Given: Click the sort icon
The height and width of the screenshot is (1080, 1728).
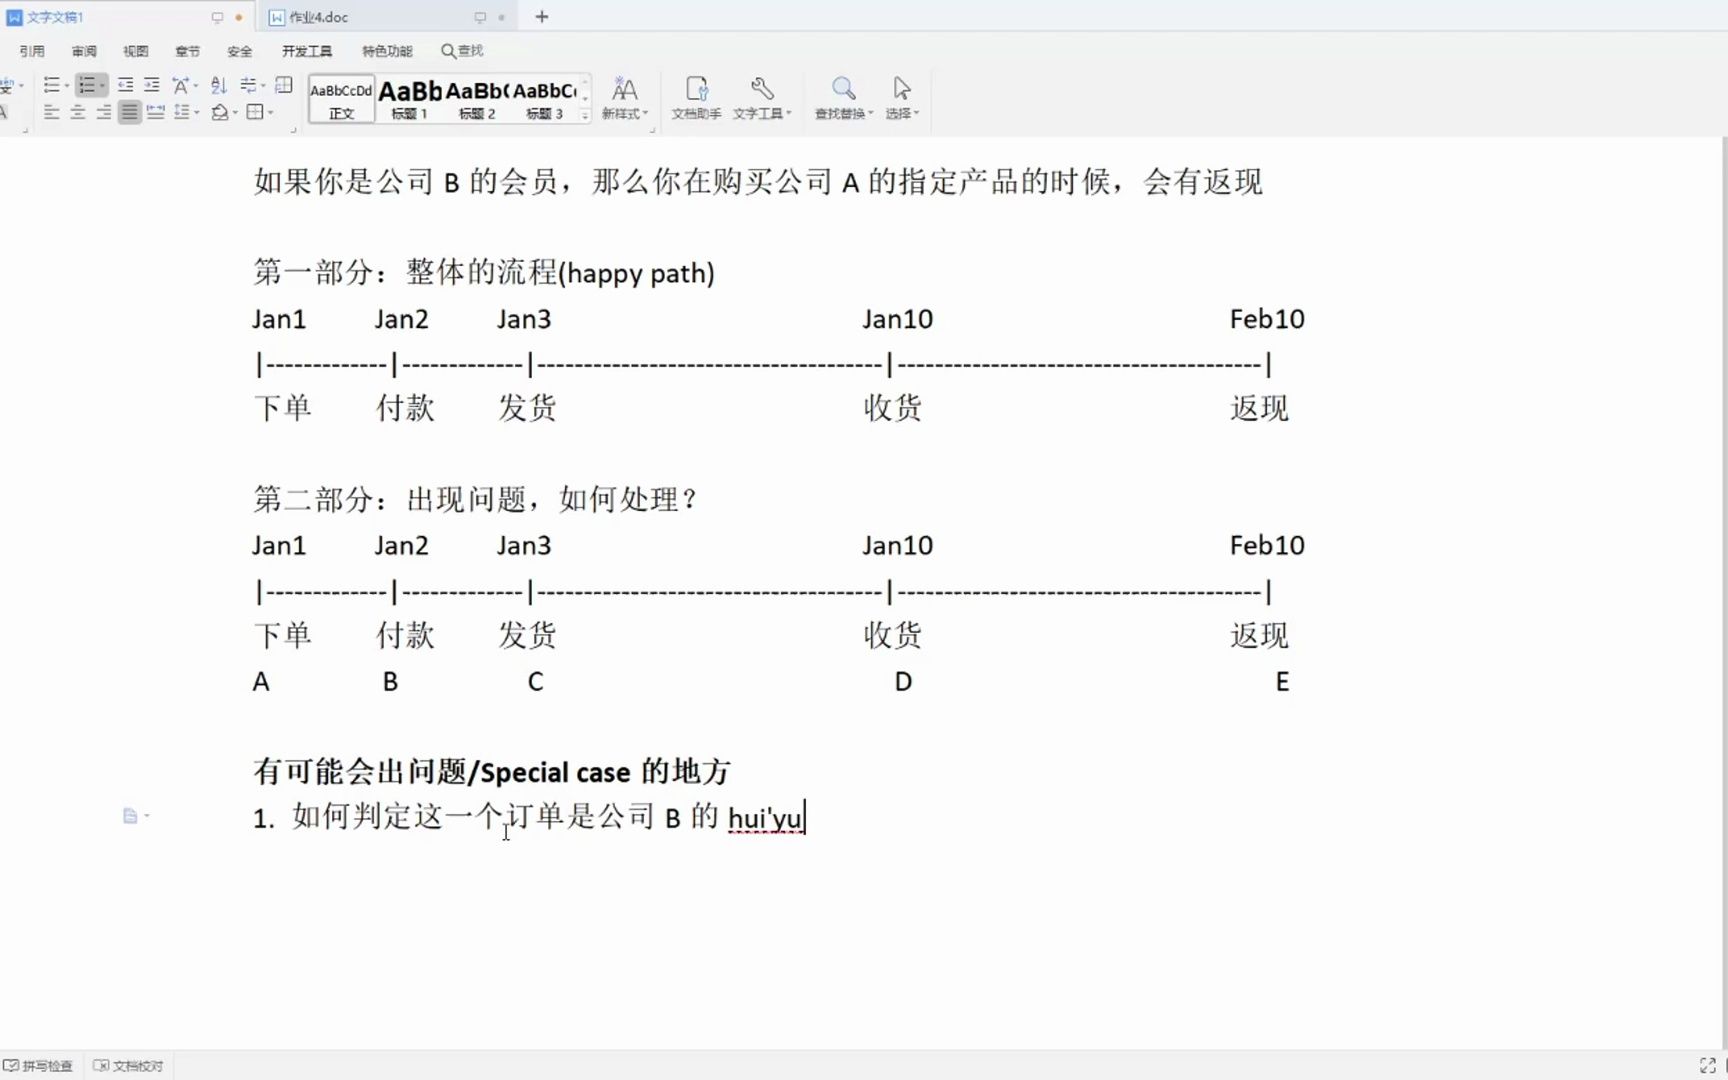Looking at the screenshot, I should click(x=219, y=86).
